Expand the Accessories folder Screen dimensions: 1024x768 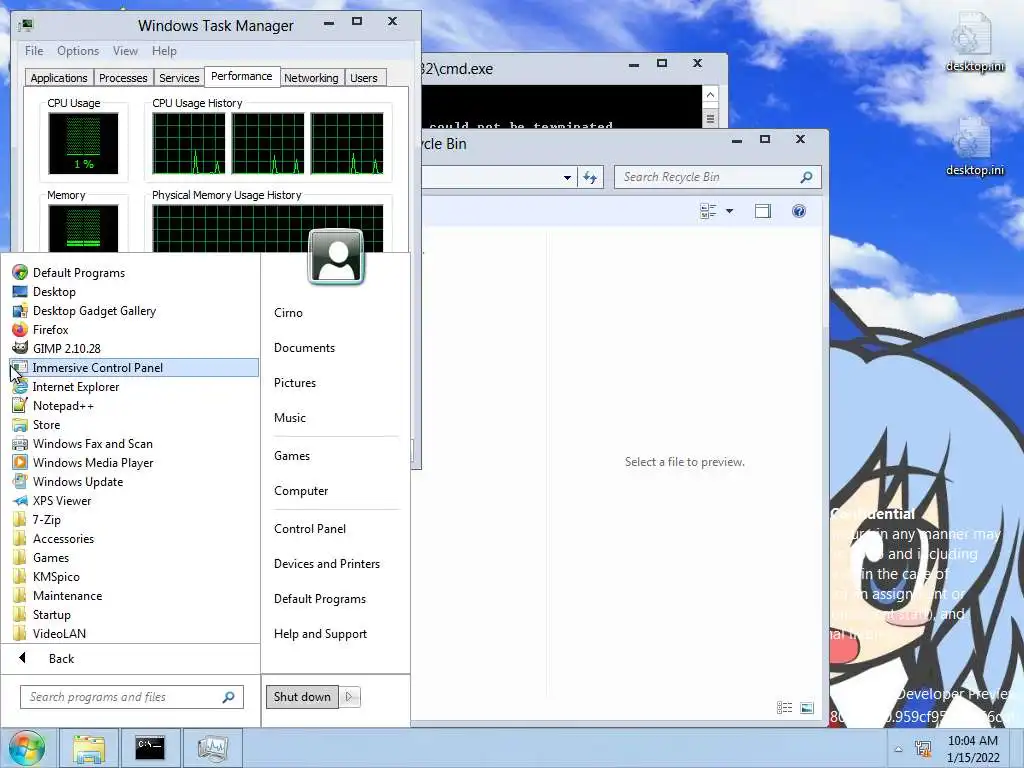(63, 539)
